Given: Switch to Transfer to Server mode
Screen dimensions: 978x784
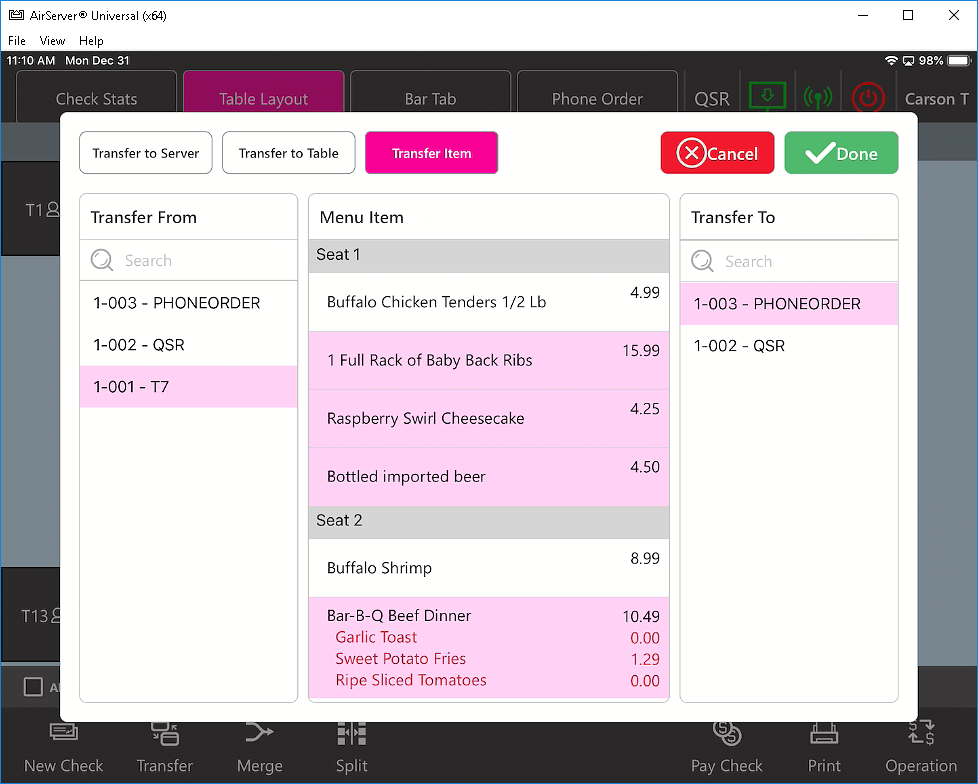Looking at the screenshot, I should (x=146, y=153).
